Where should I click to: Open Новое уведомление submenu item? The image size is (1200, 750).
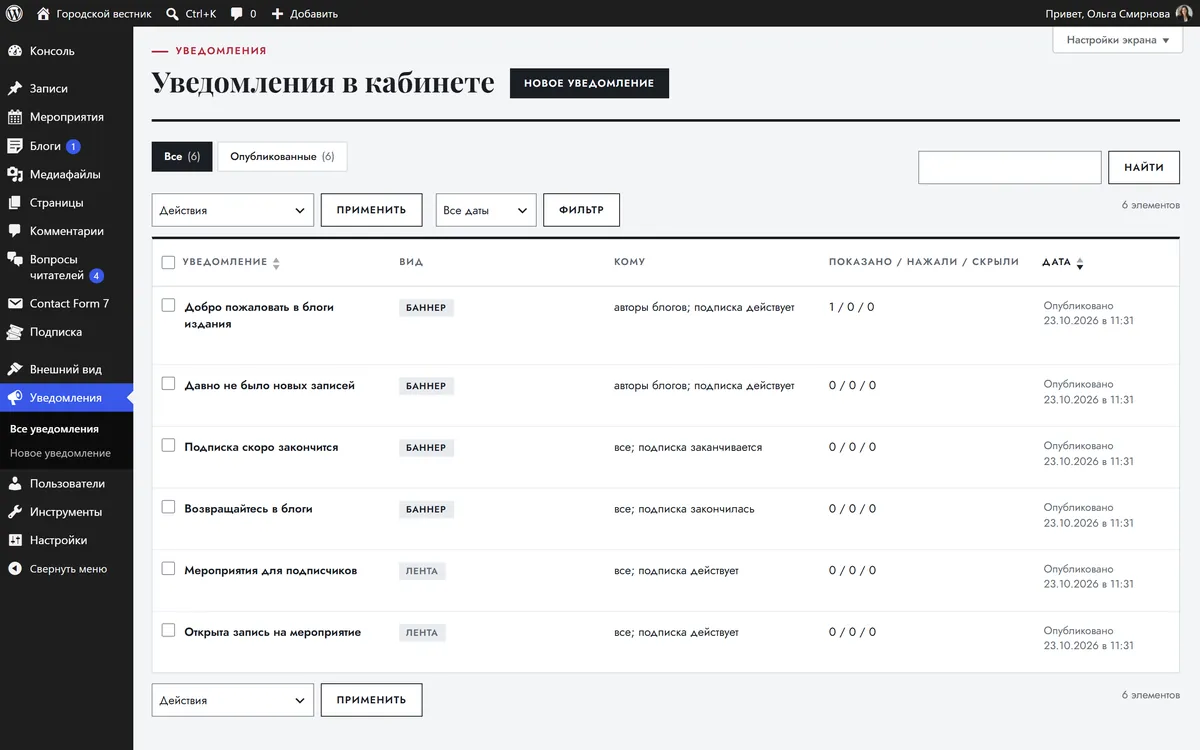pos(60,453)
